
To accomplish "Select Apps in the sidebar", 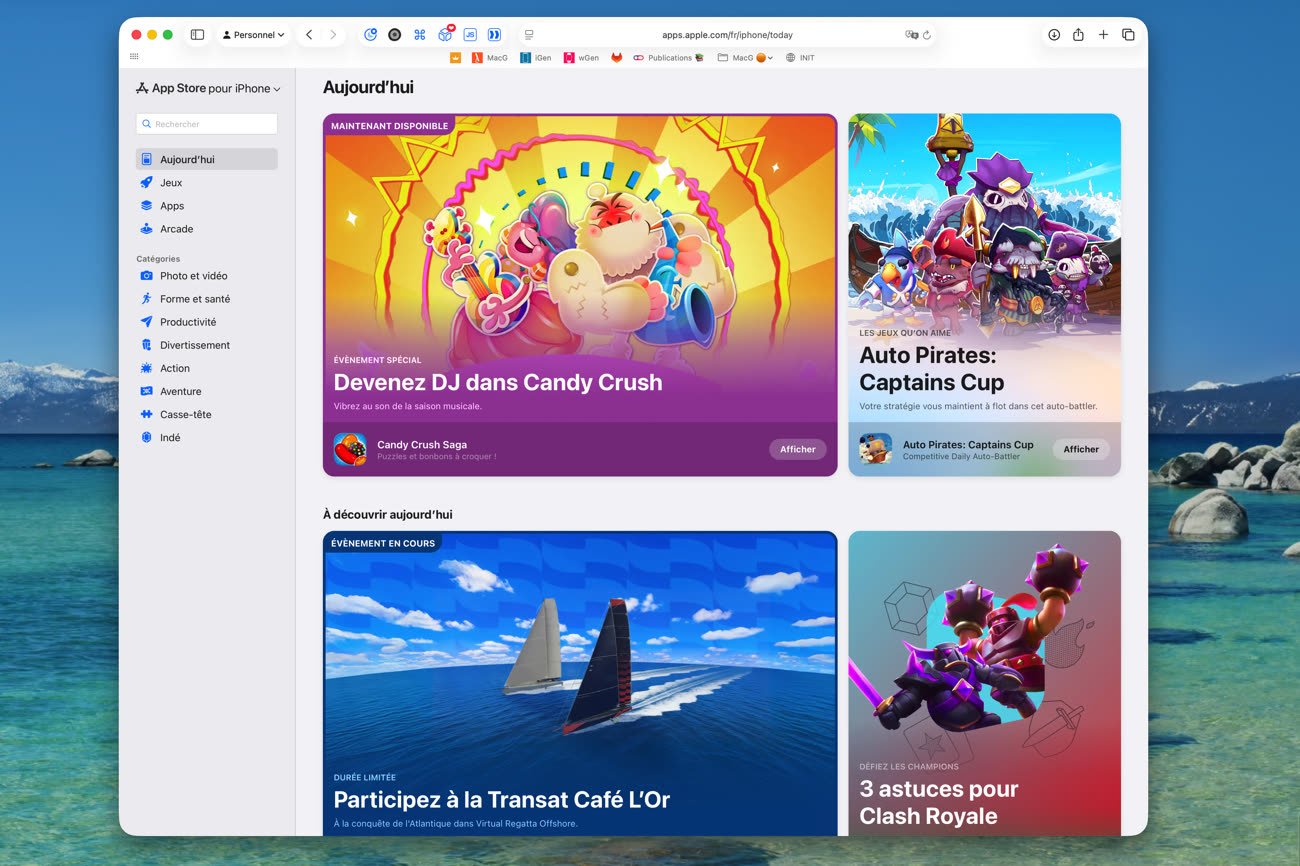I will click(172, 206).
